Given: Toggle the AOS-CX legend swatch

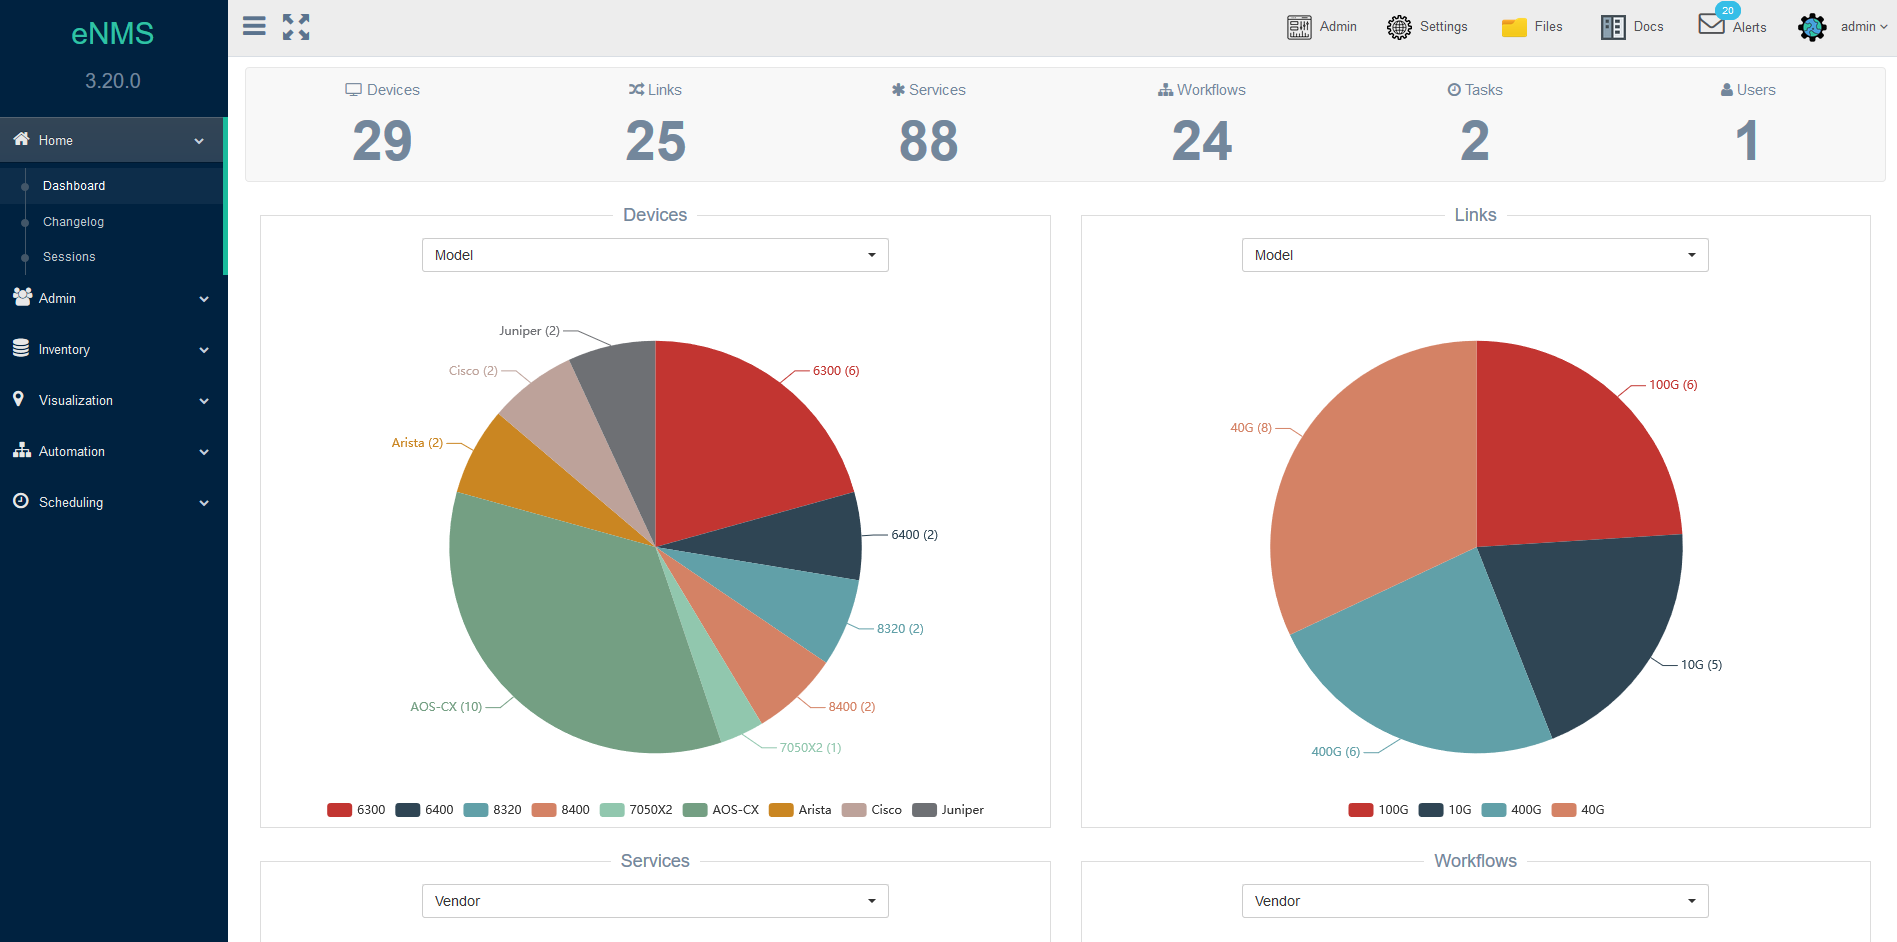Looking at the screenshot, I should pyautogui.click(x=695, y=810).
